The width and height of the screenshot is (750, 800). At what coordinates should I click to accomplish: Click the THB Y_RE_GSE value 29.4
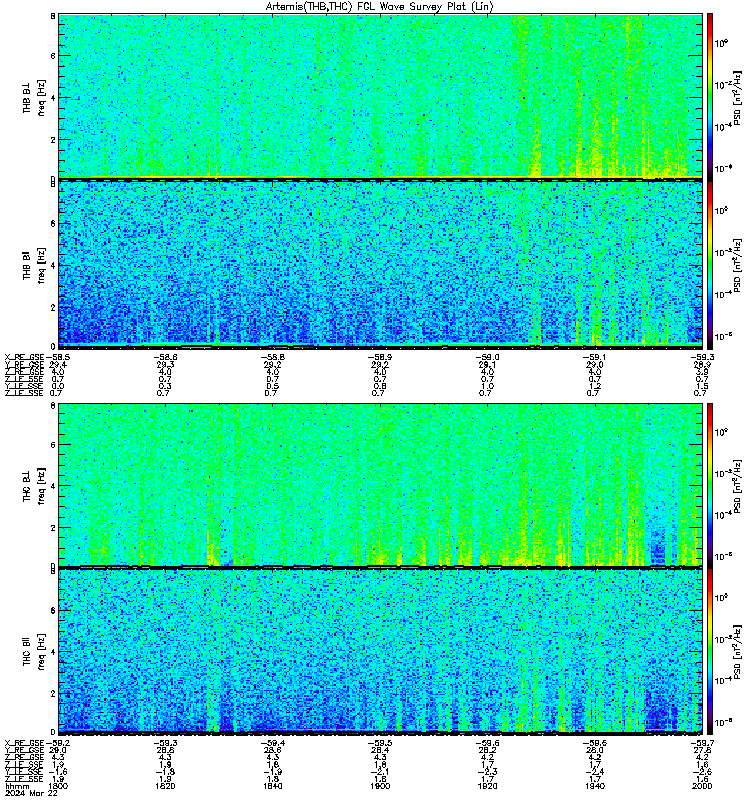click(58, 365)
